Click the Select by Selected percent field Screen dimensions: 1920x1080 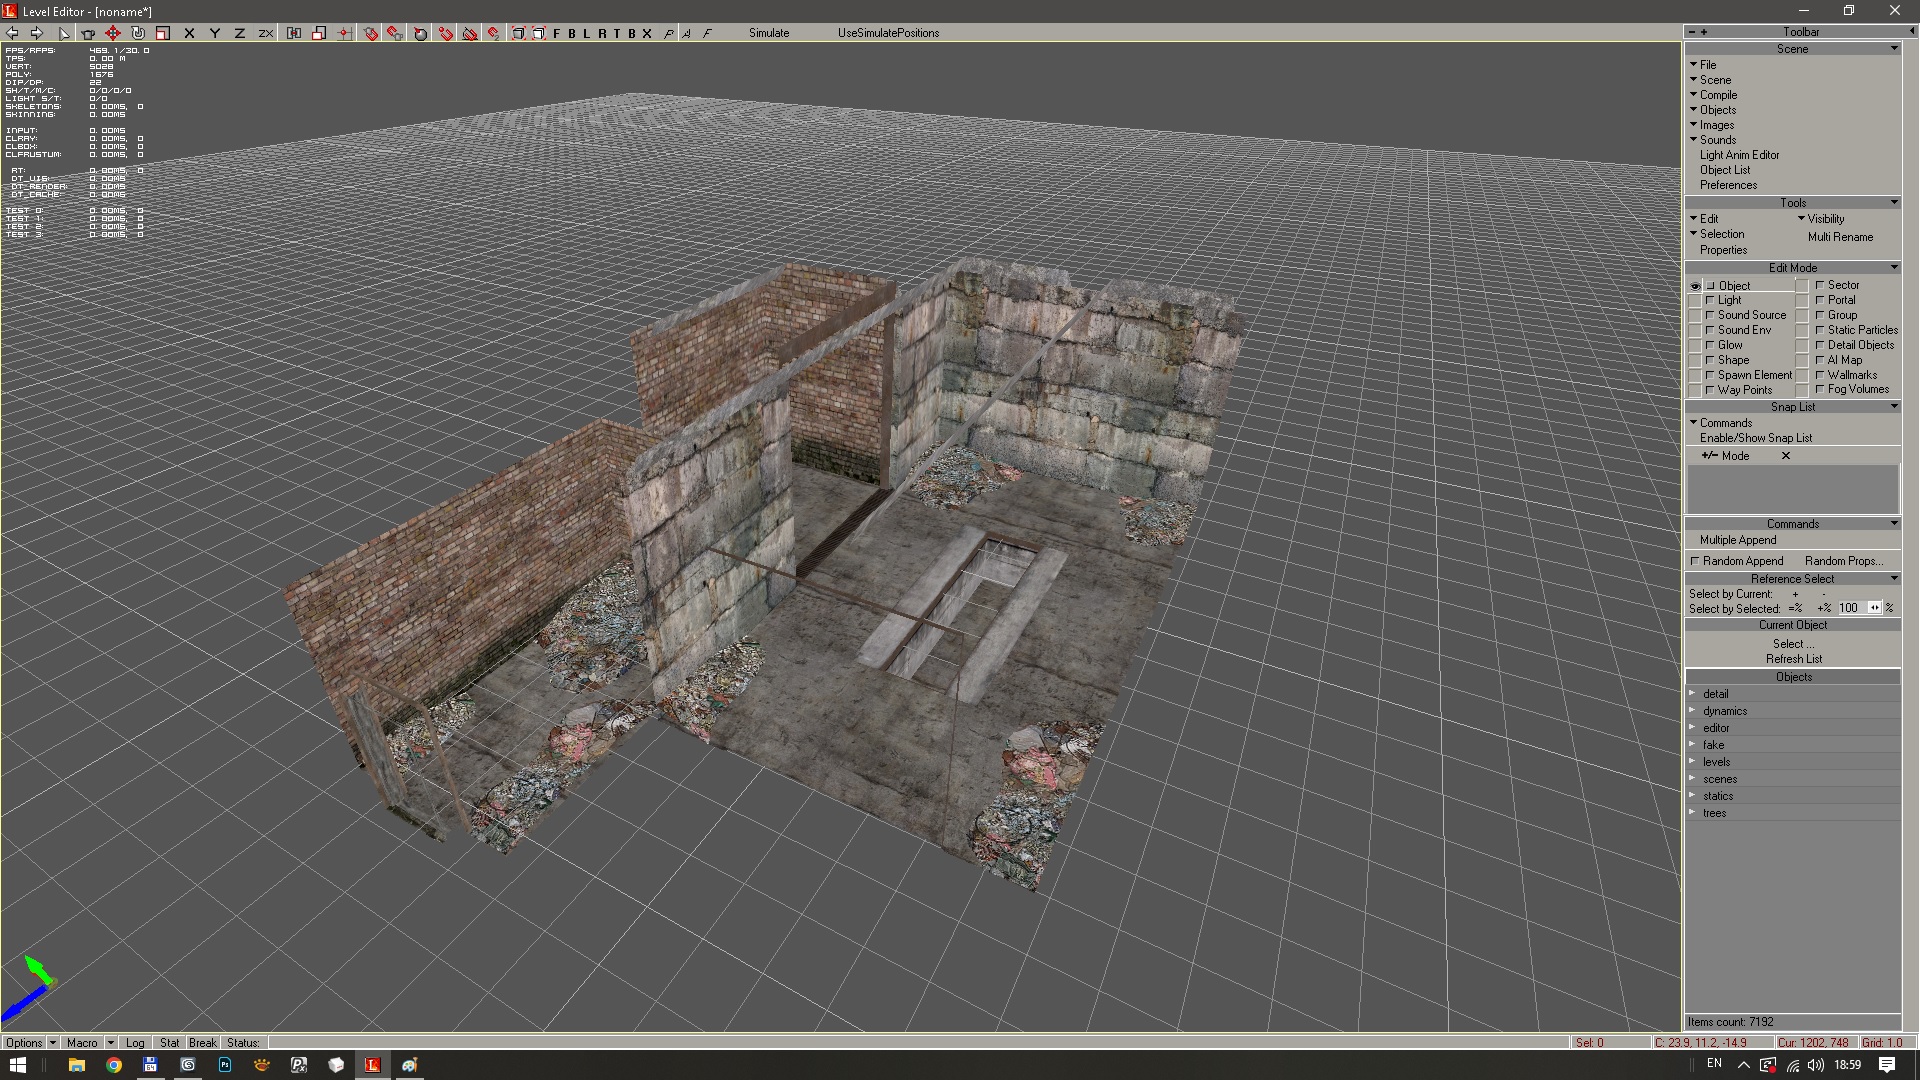tap(1851, 608)
